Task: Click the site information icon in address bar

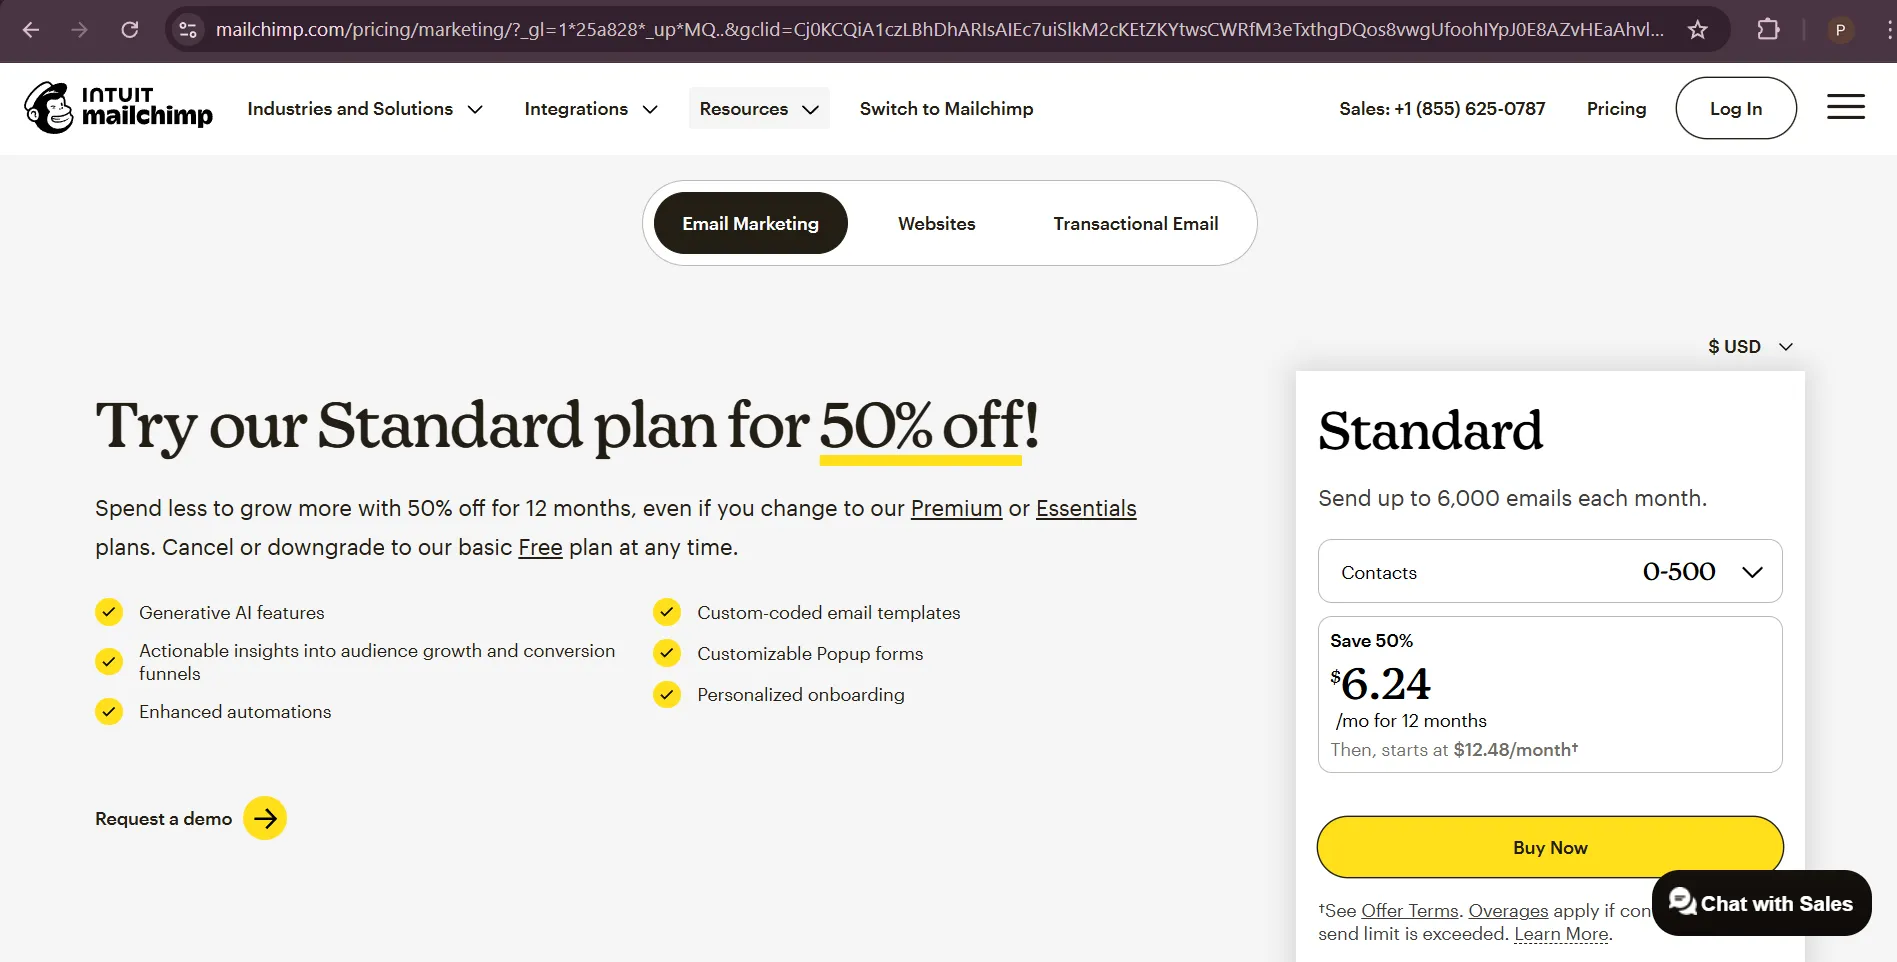Action: coord(188,30)
